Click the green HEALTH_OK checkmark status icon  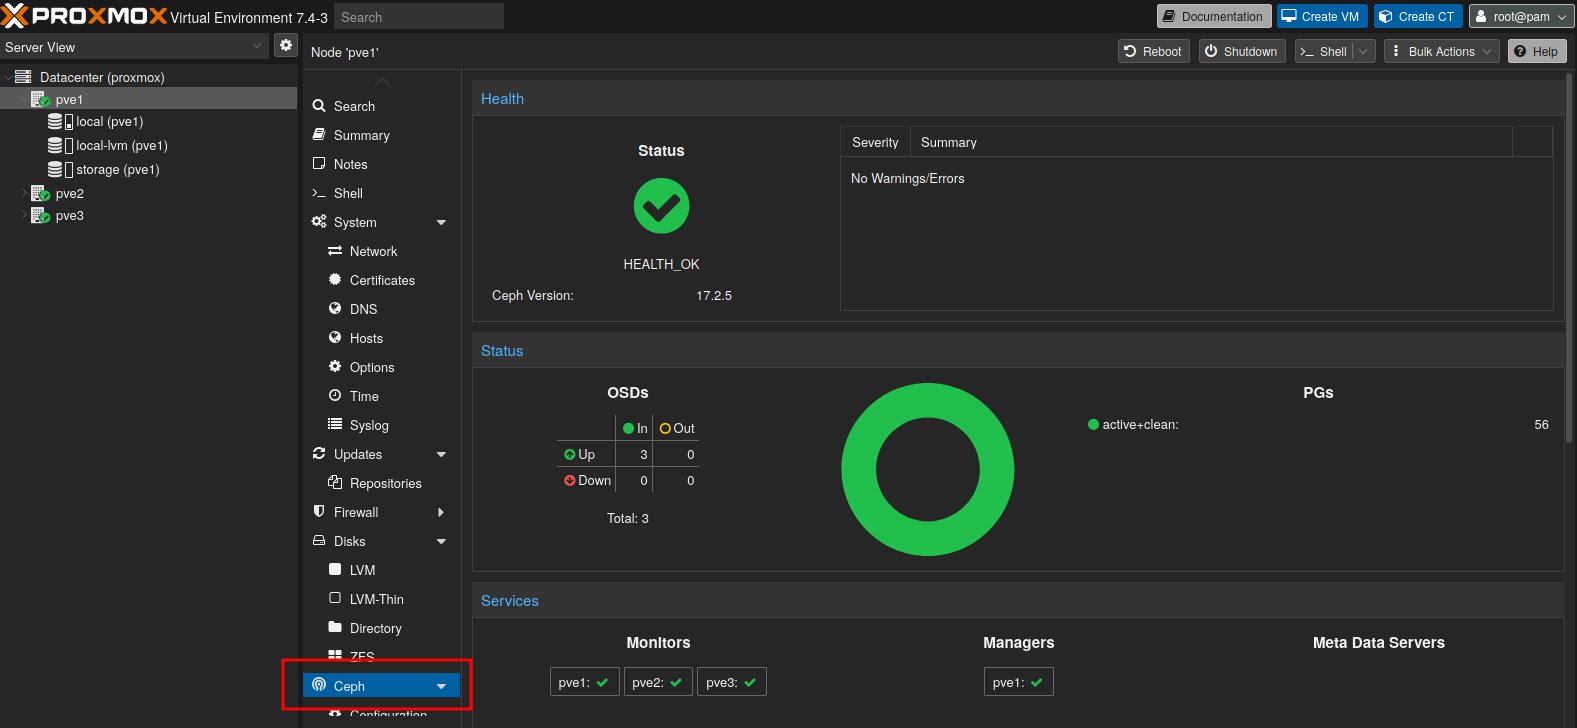[661, 206]
